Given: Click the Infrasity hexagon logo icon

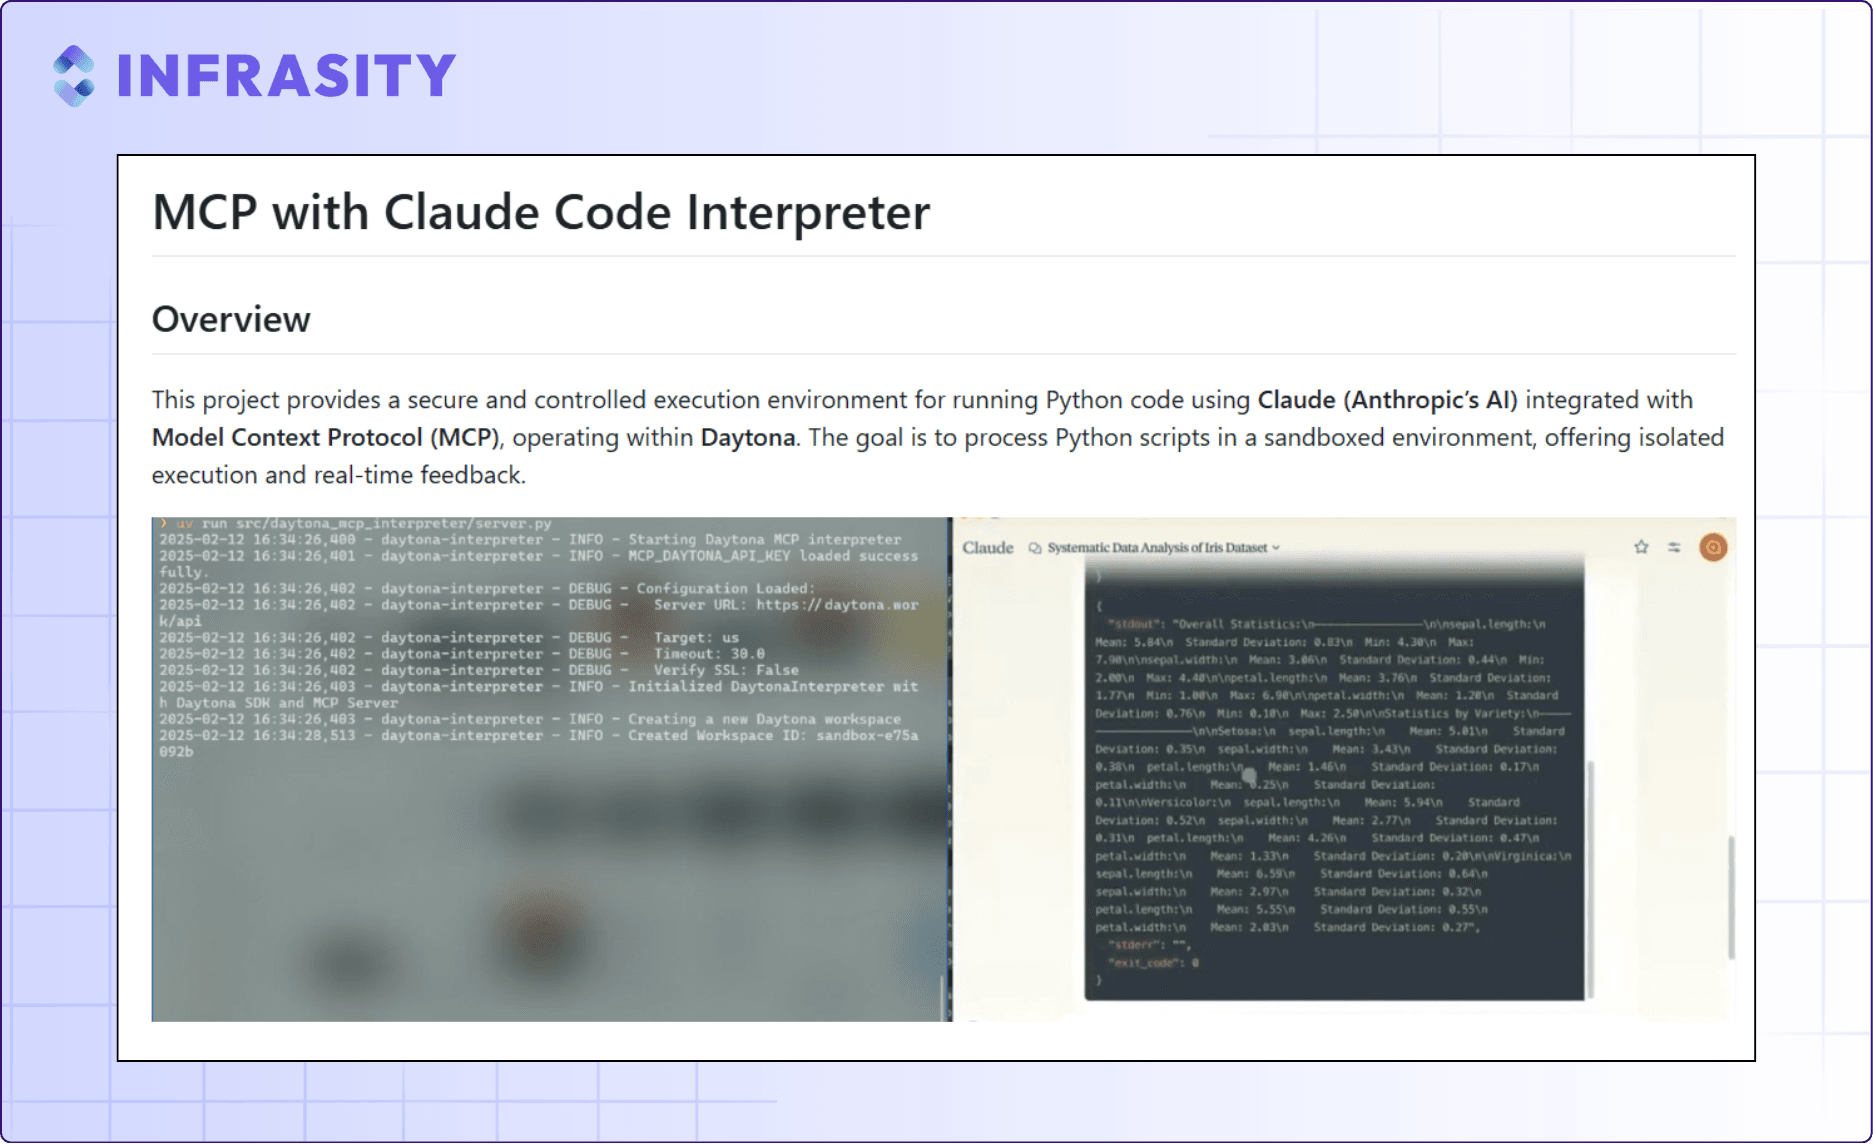Looking at the screenshot, I should tap(75, 76).
